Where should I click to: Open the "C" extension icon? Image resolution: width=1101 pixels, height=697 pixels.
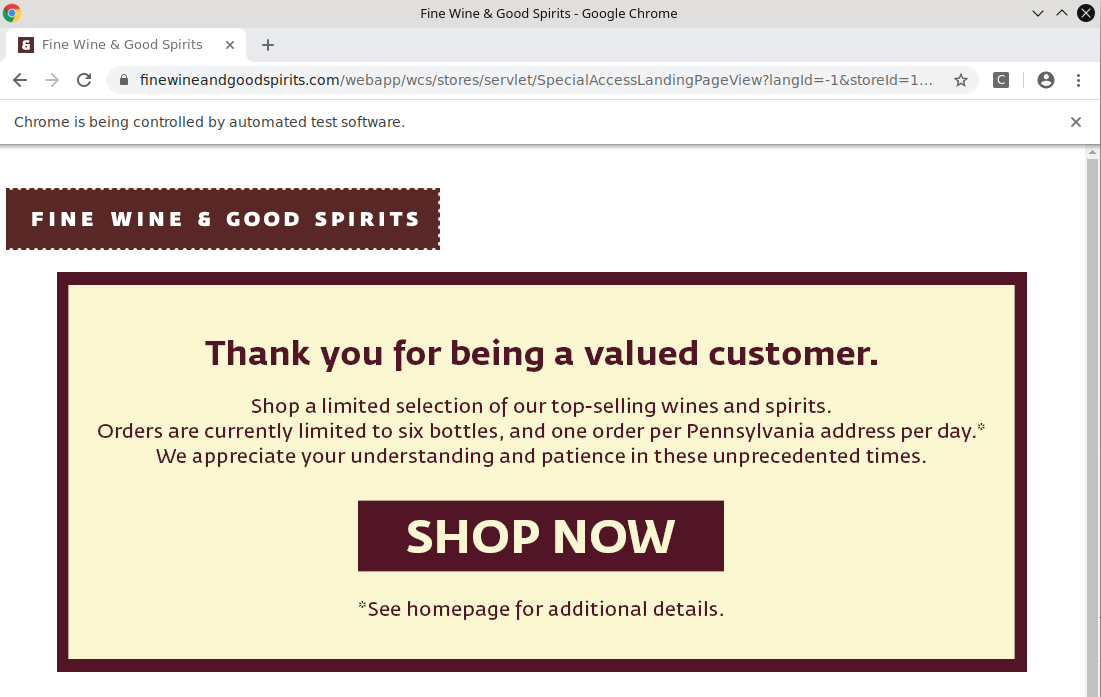[x=1000, y=80]
